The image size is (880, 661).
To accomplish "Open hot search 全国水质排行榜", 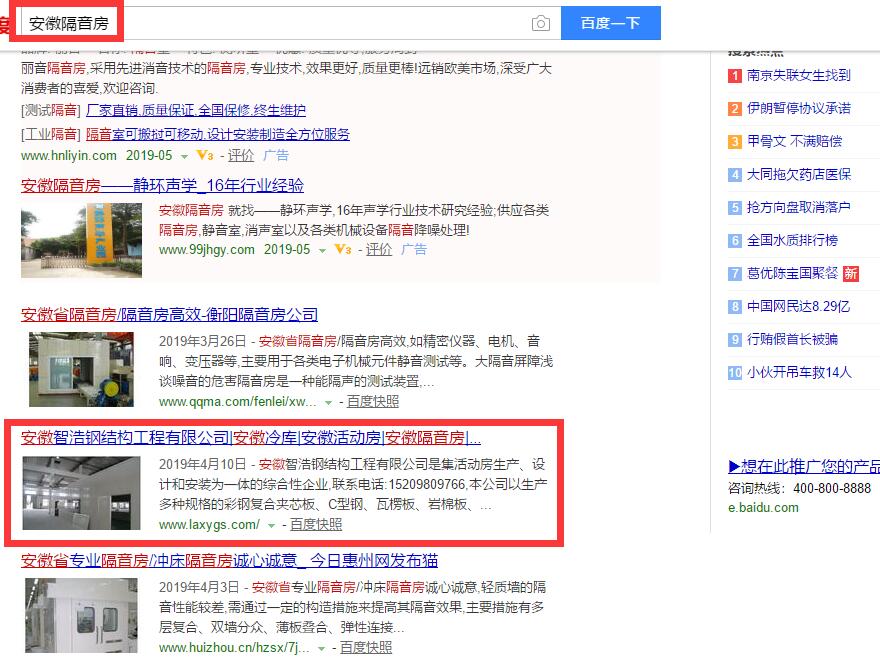I will click(792, 241).
